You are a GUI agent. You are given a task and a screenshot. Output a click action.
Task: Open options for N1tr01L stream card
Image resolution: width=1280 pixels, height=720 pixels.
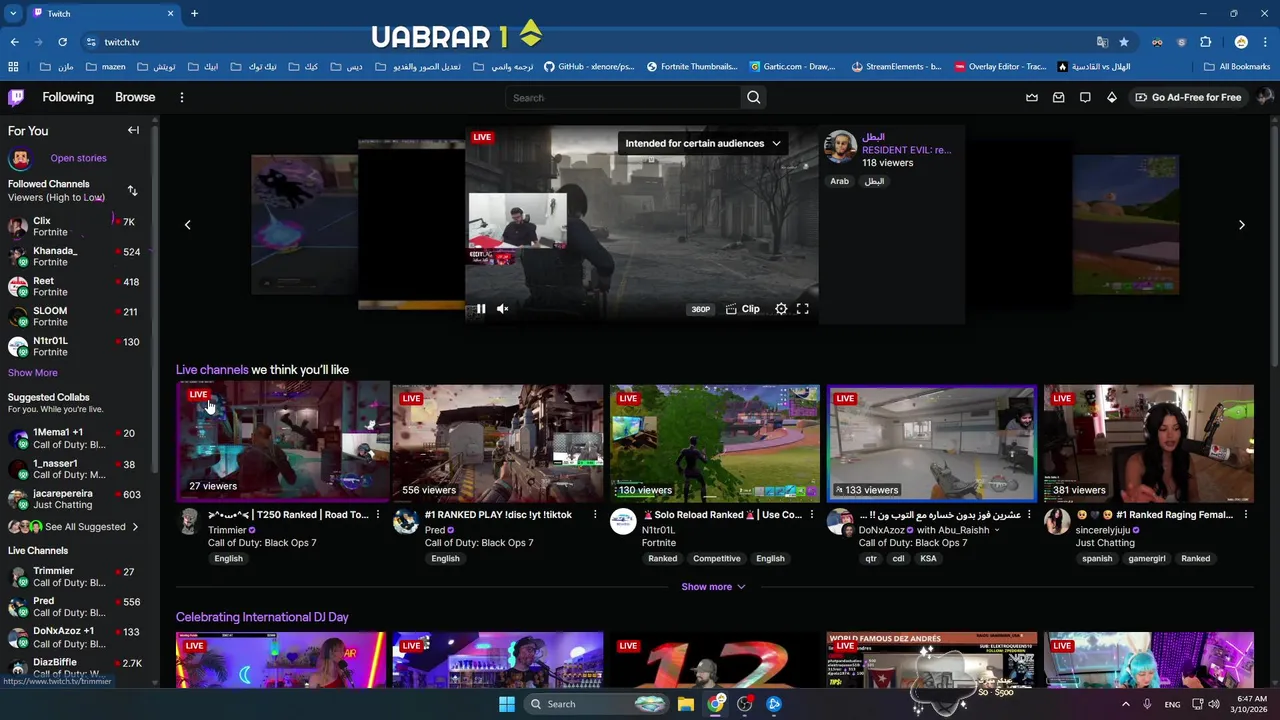pos(812,514)
